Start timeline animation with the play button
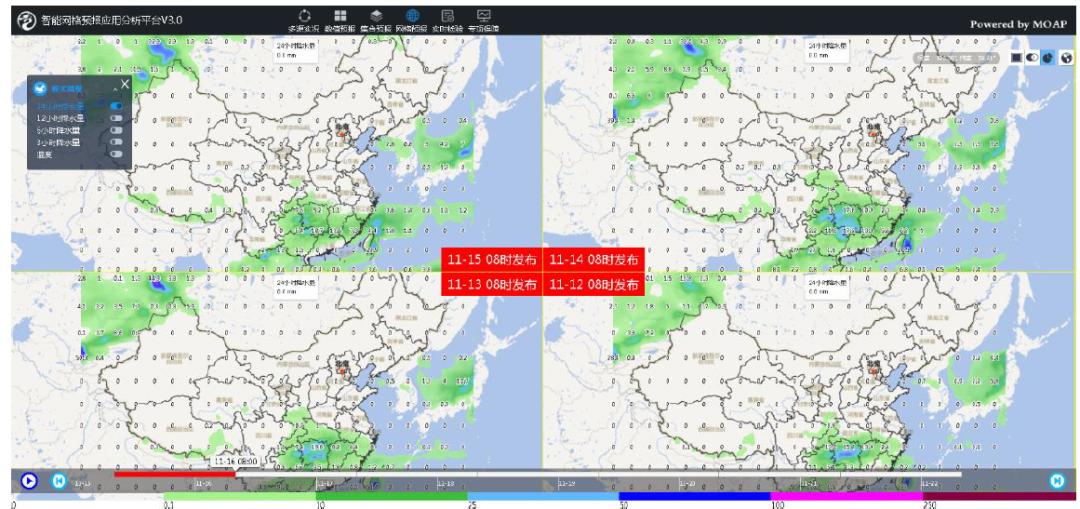The height and width of the screenshot is (509, 1080). 28,481
